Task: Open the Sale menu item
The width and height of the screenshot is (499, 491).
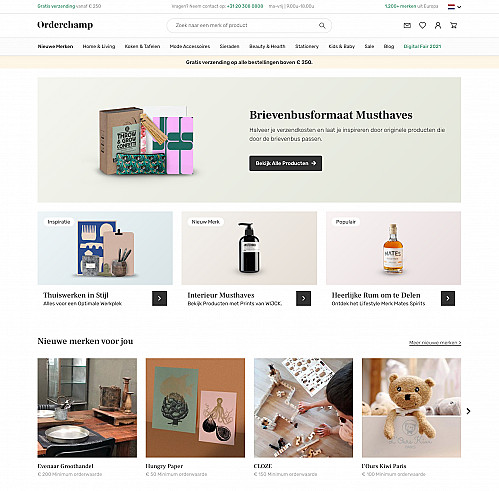Action: (x=369, y=46)
